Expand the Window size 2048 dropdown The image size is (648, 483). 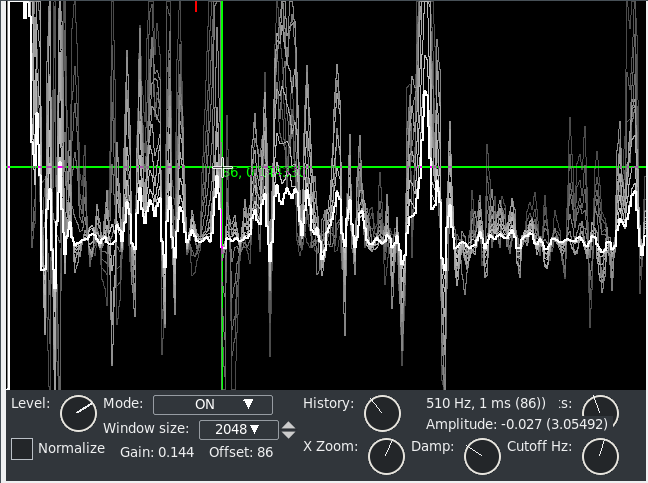pos(238,430)
